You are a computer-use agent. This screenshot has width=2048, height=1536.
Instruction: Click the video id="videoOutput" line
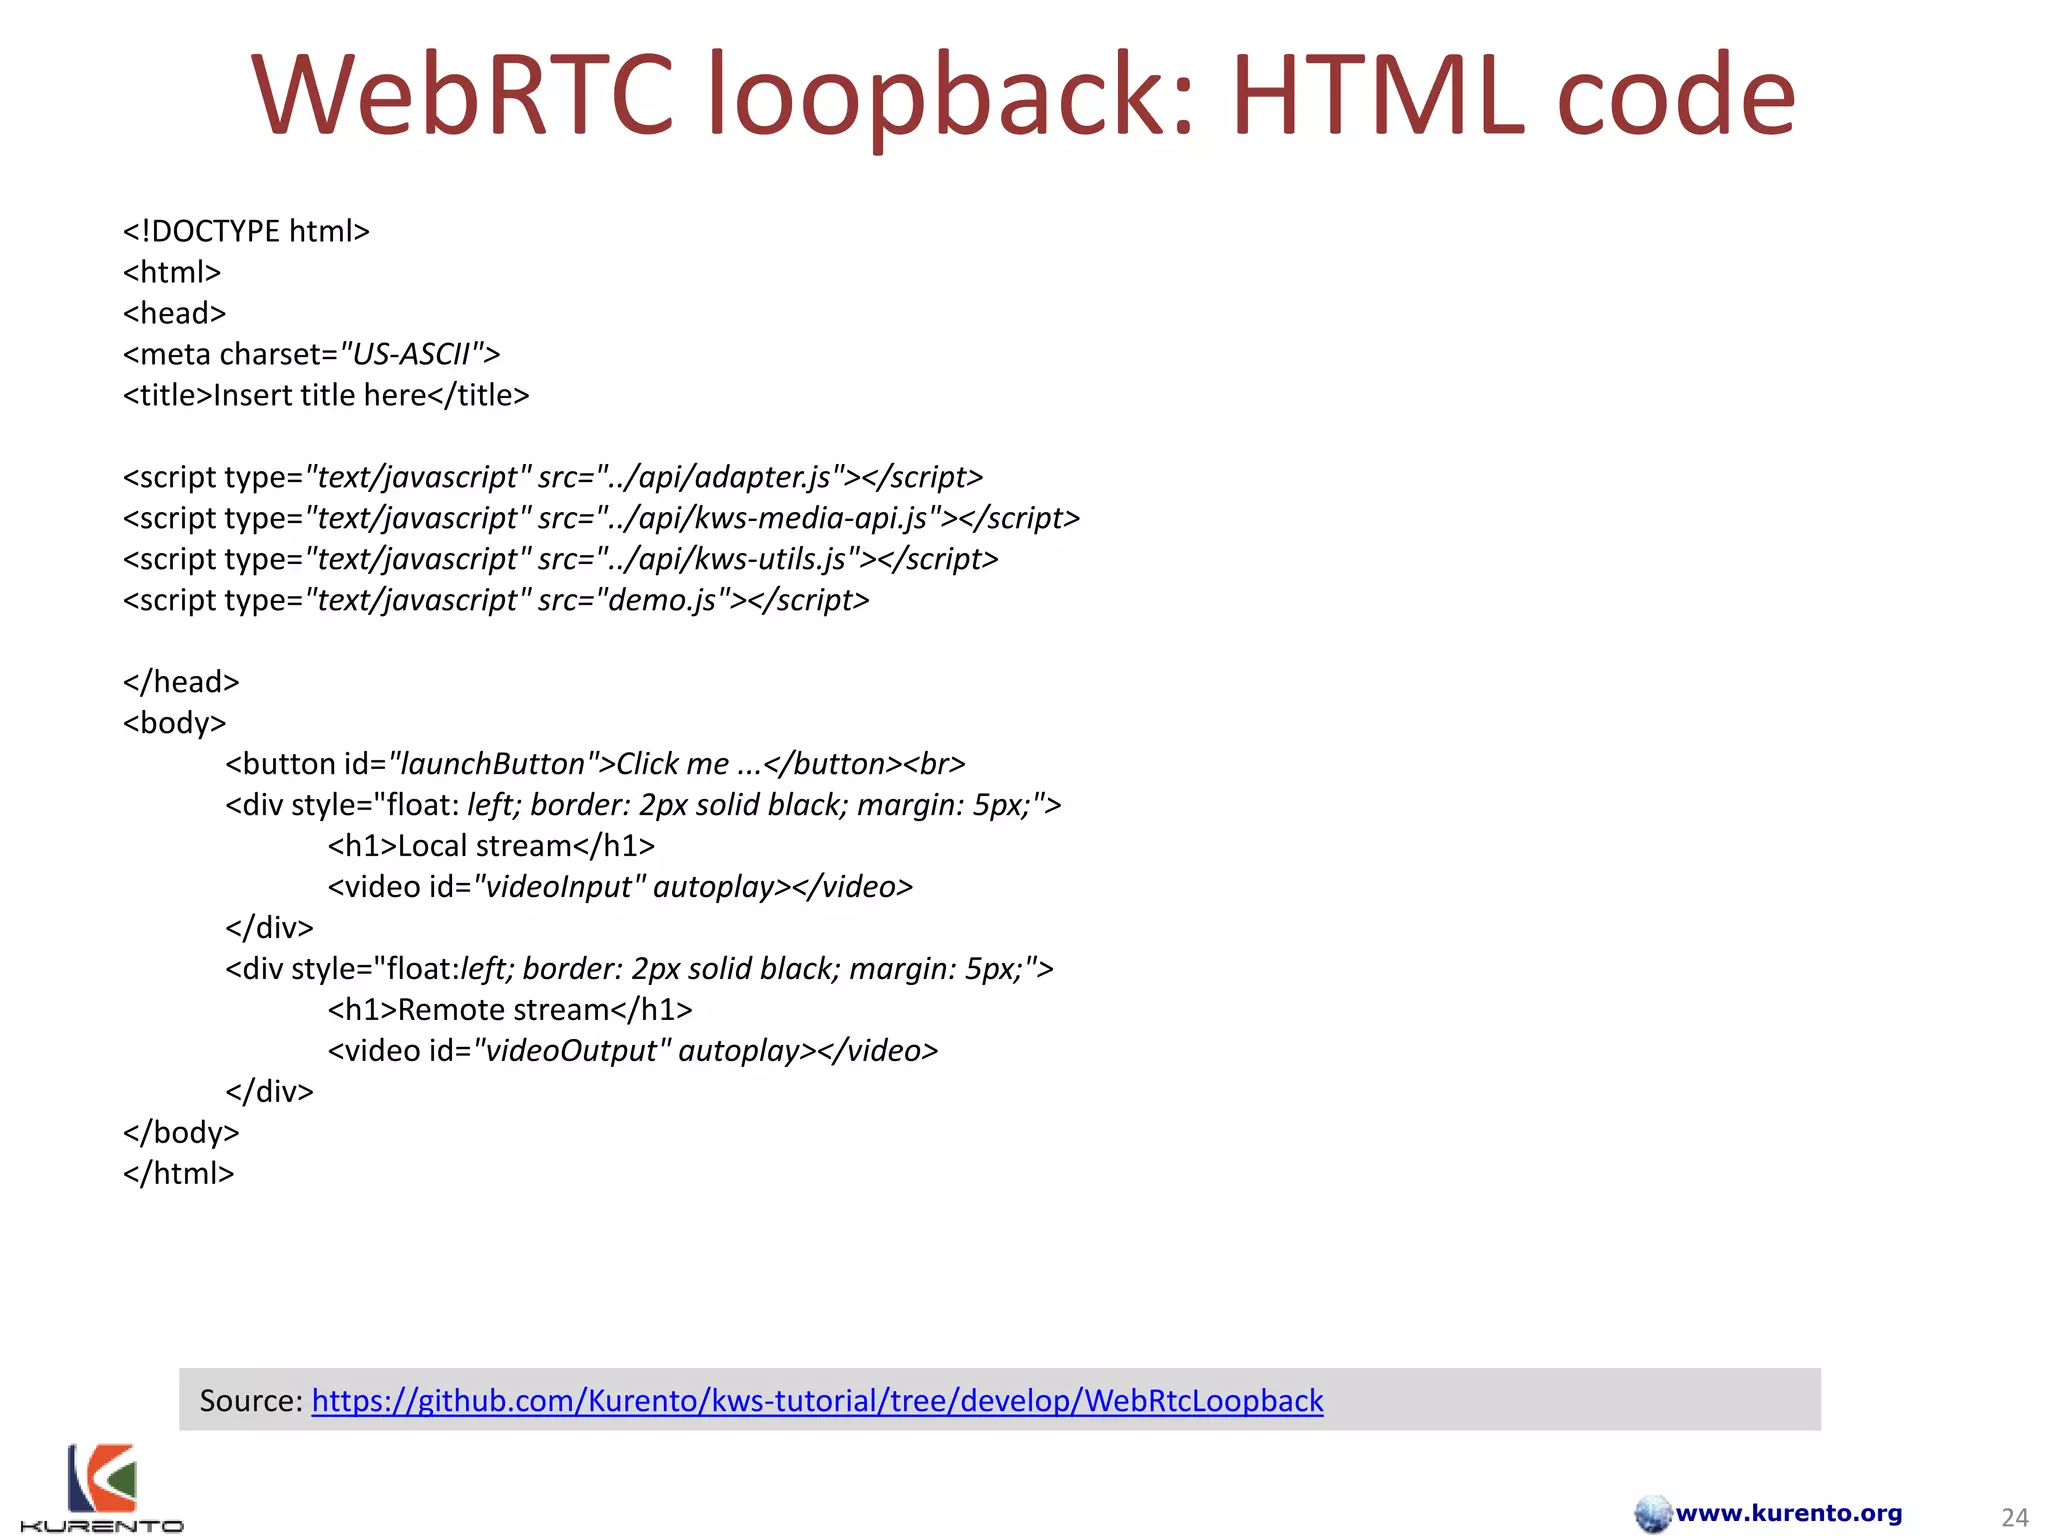[x=633, y=1051]
